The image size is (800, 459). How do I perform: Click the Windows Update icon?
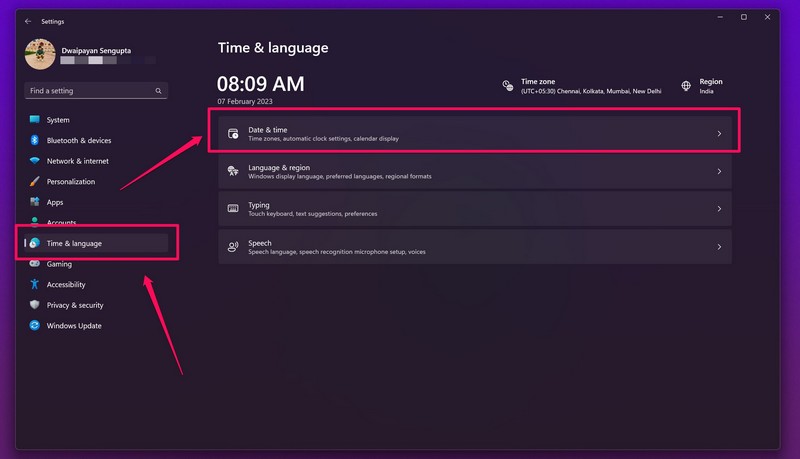point(35,326)
